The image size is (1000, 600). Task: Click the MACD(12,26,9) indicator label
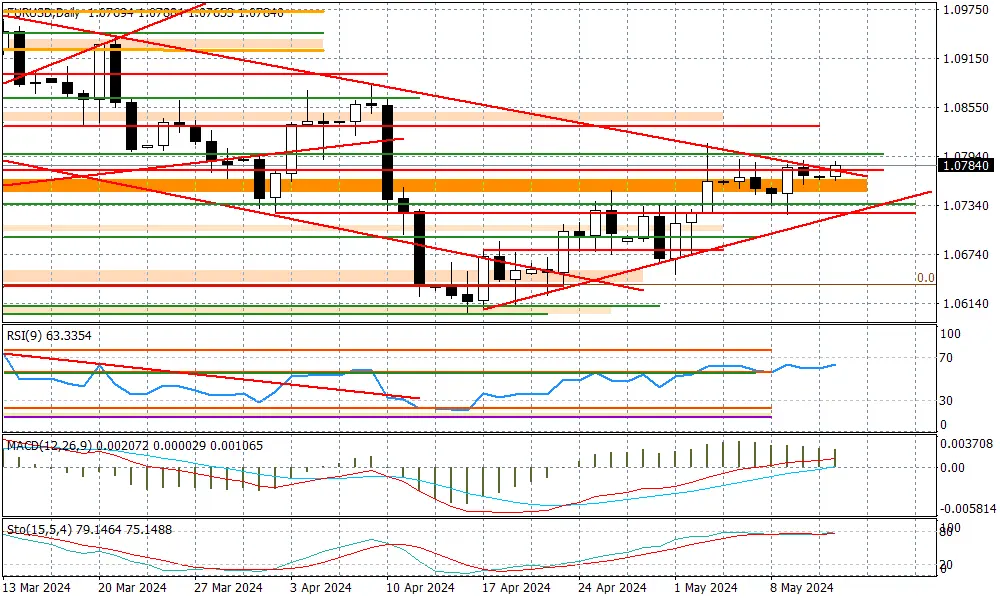click(x=135, y=446)
